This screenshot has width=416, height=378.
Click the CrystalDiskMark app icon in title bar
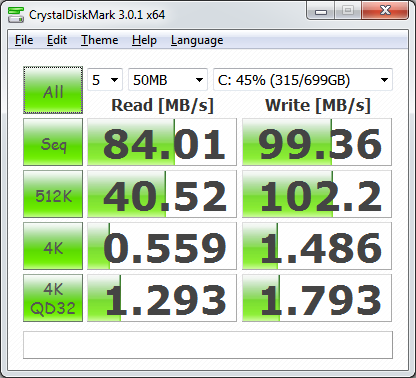pos(16,15)
